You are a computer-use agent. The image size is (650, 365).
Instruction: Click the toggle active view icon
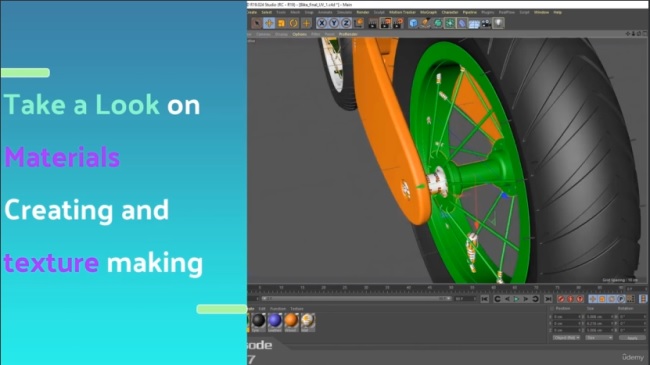(645, 34)
